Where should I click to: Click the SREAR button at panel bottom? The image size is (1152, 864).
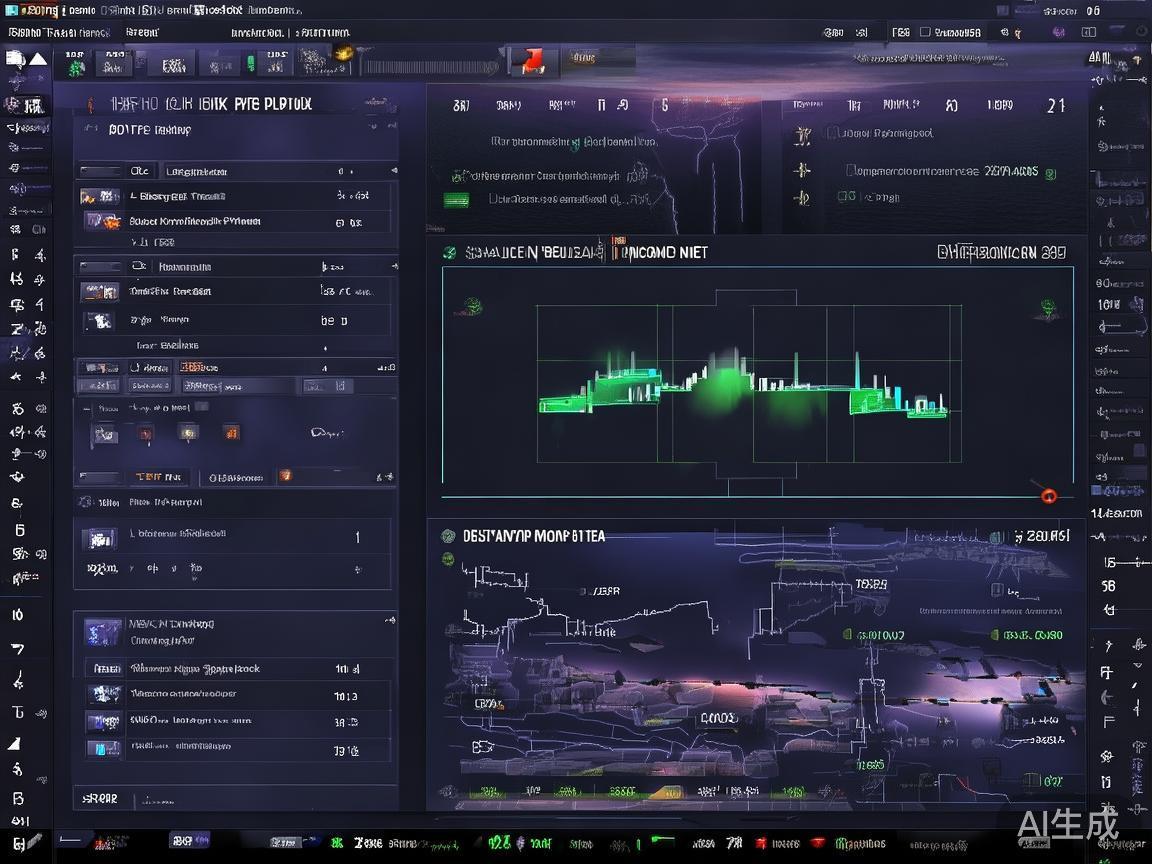[x=100, y=798]
